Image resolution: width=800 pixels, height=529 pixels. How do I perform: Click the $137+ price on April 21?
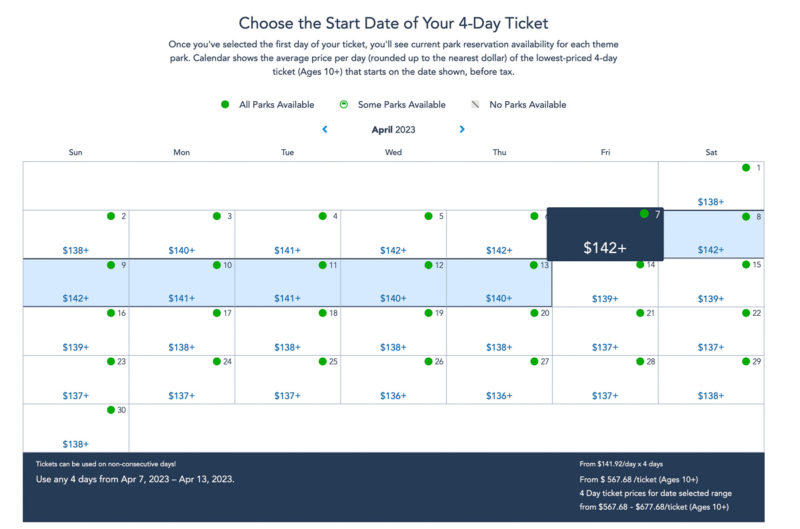tap(605, 347)
